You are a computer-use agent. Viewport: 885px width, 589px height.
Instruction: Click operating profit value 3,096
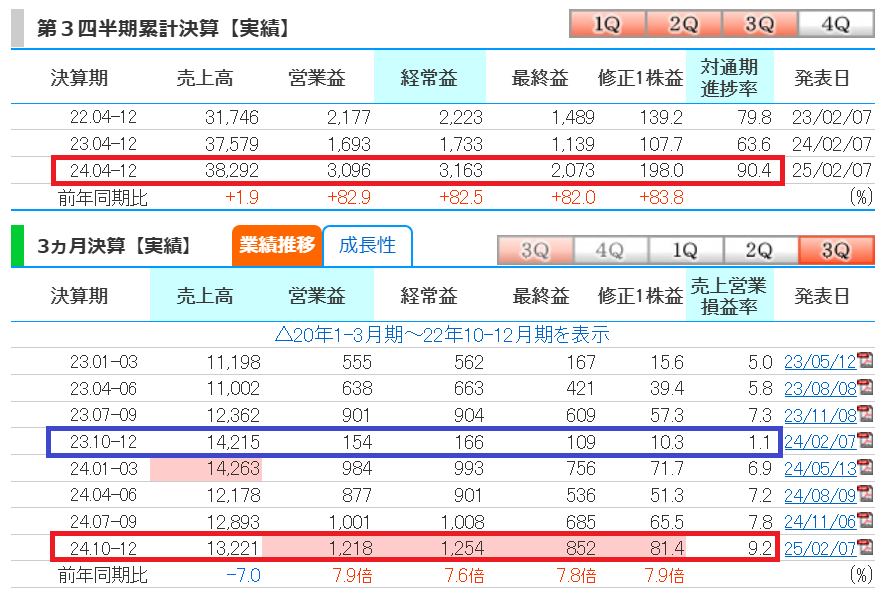click(x=349, y=170)
